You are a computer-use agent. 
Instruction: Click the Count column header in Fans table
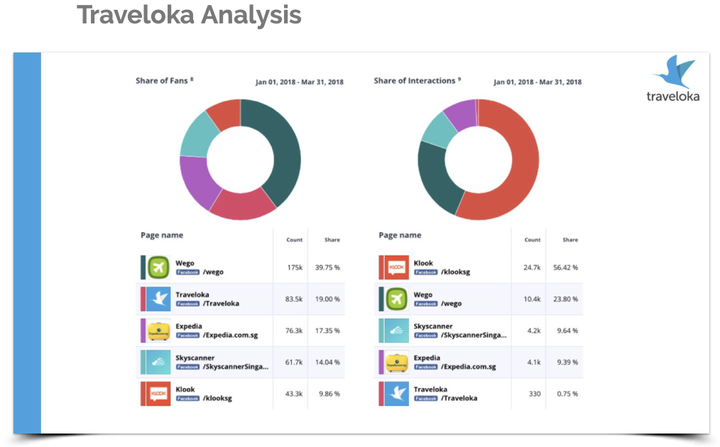(295, 240)
